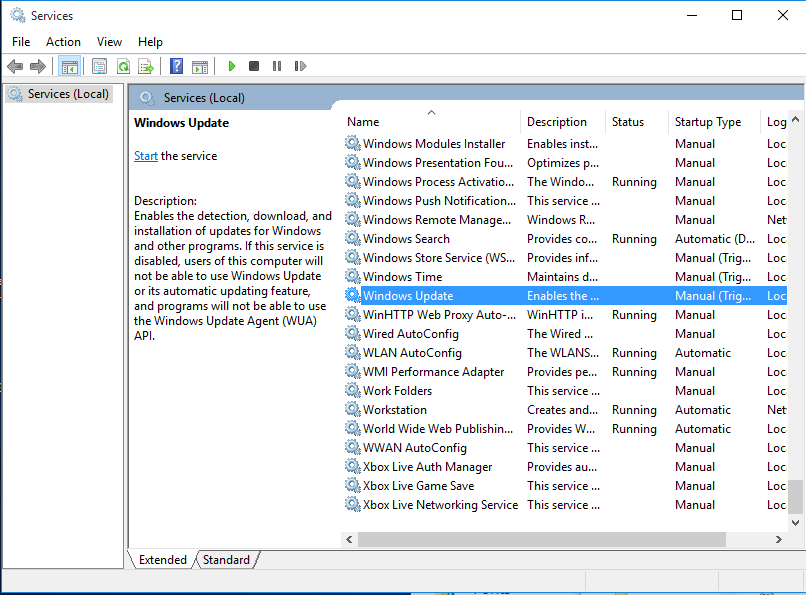The height and width of the screenshot is (595, 806).
Task: Click the gear icon beside Xbox Live Game Save
Action: pos(353,486)
